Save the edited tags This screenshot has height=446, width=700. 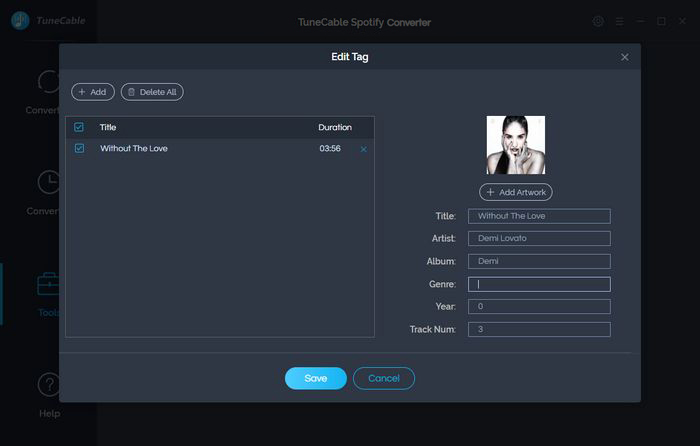tap(316, 378)
